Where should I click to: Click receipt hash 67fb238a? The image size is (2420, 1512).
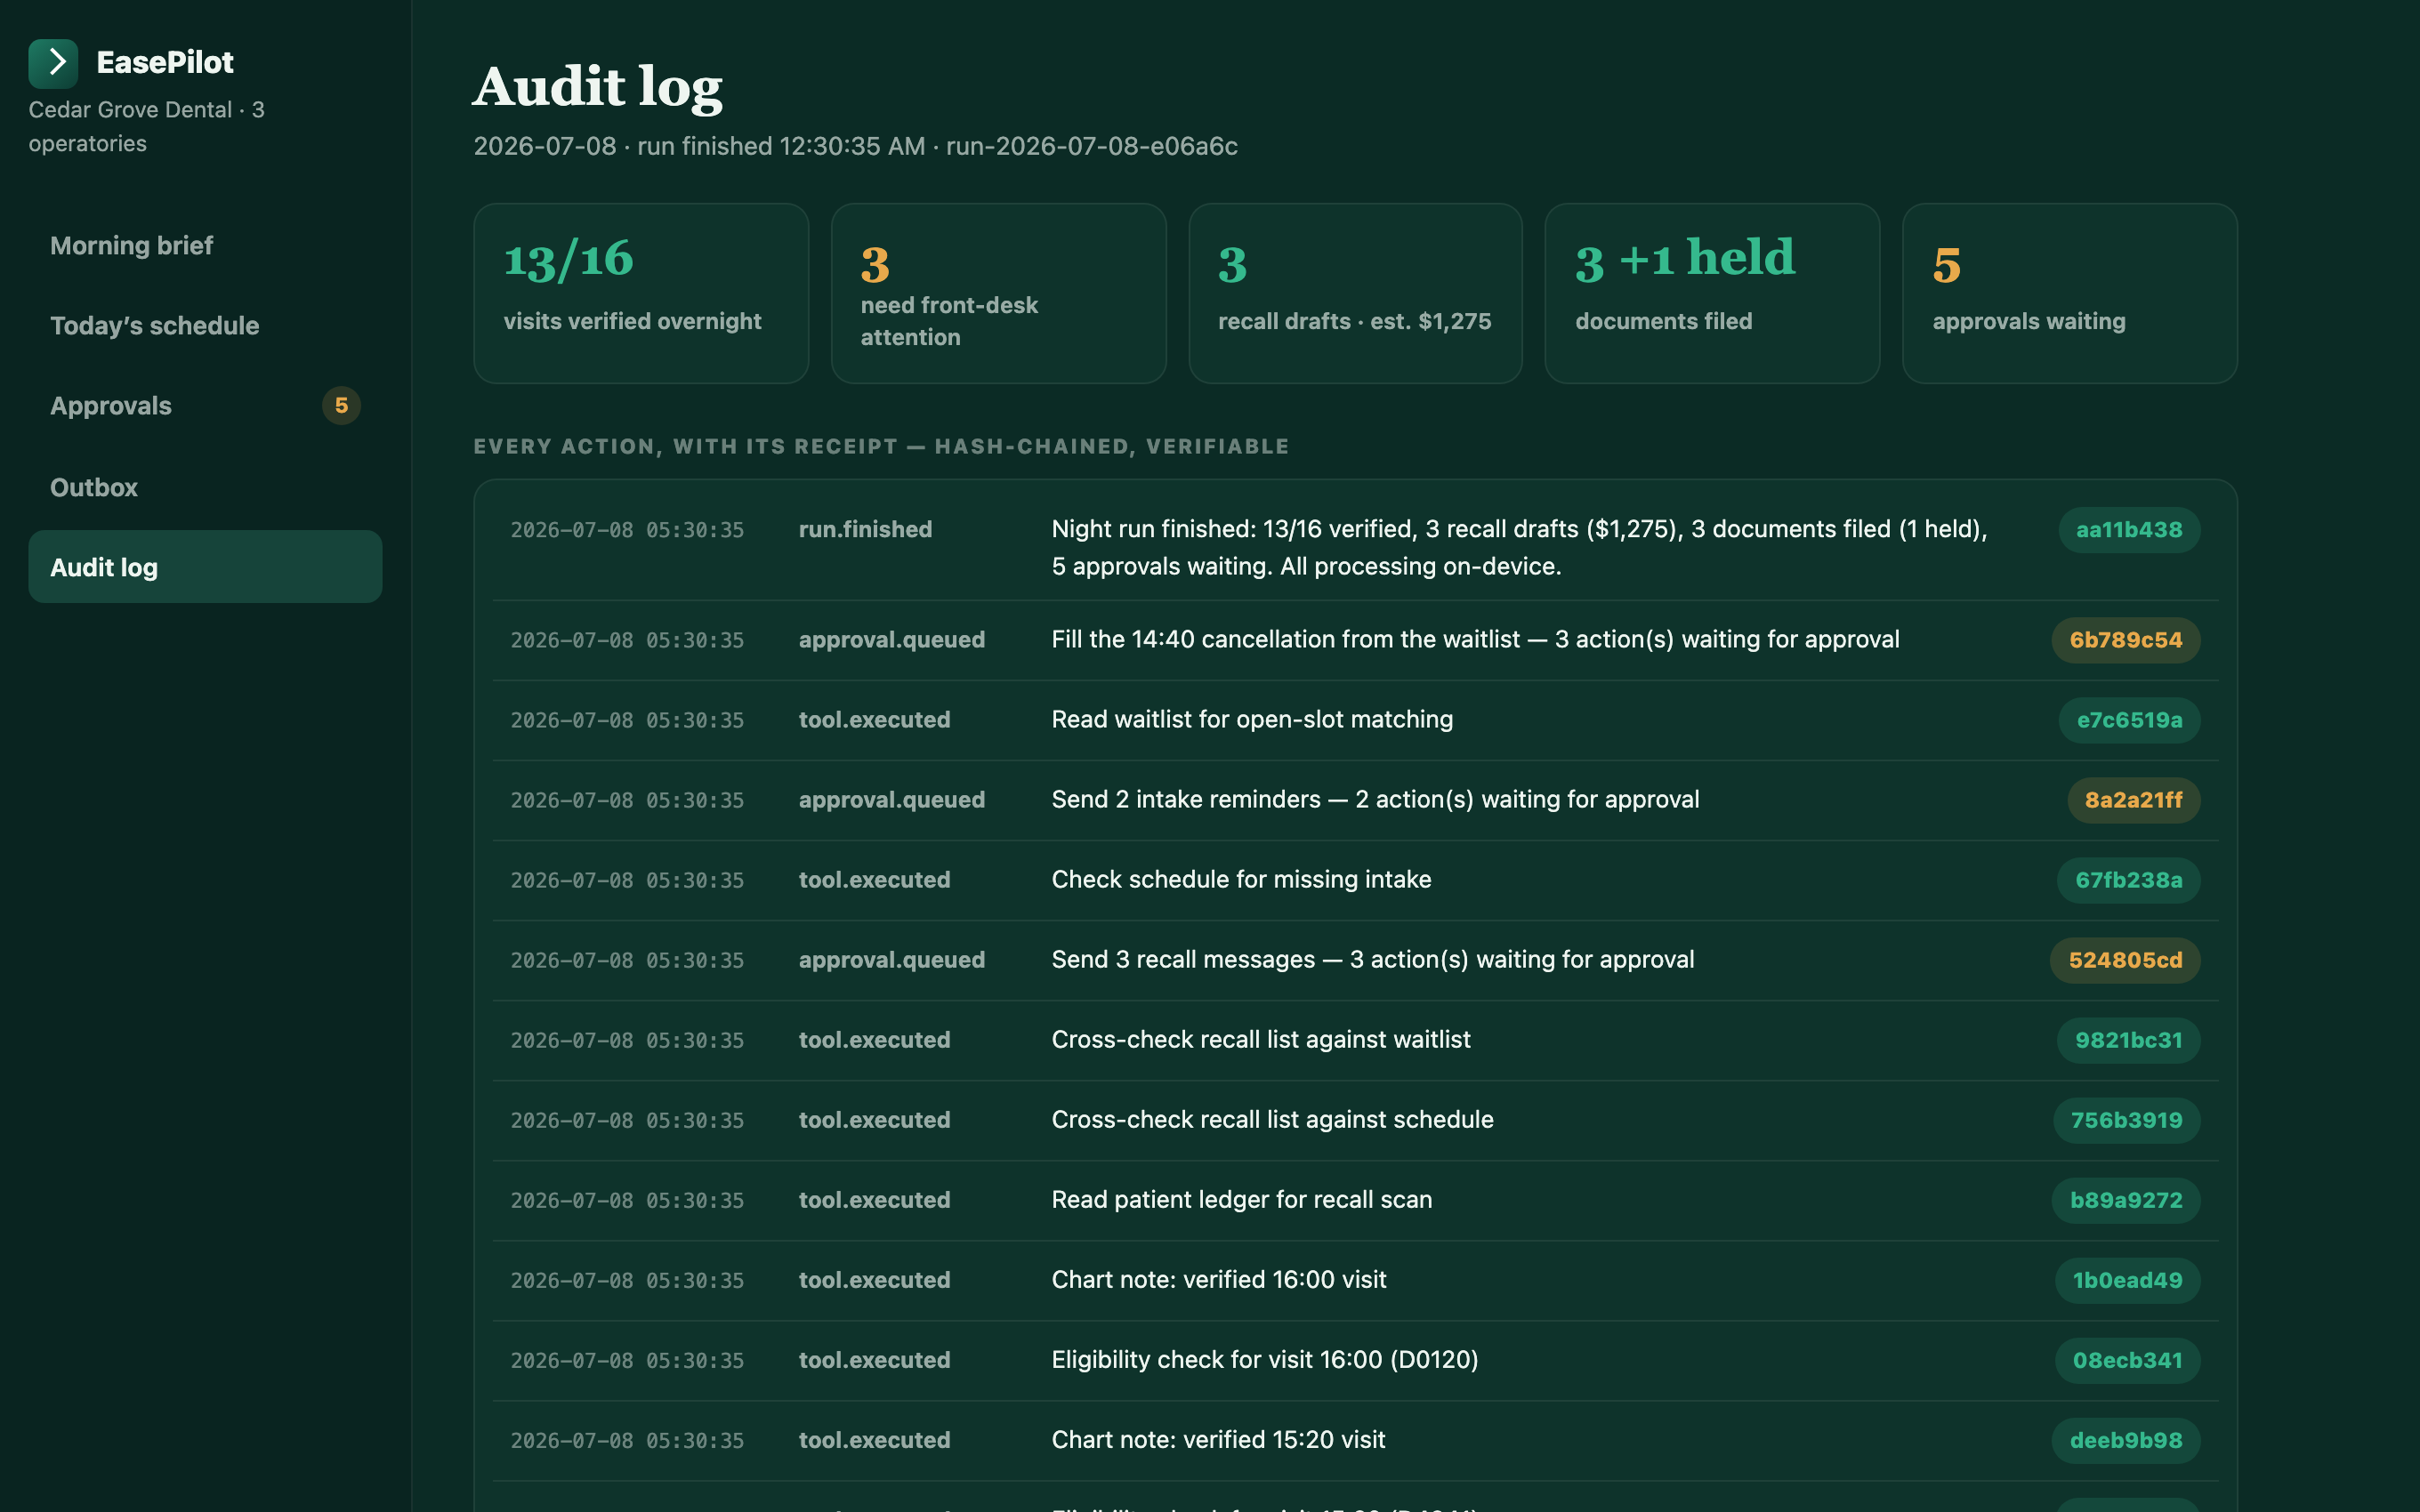click(x=2128, y=880)
